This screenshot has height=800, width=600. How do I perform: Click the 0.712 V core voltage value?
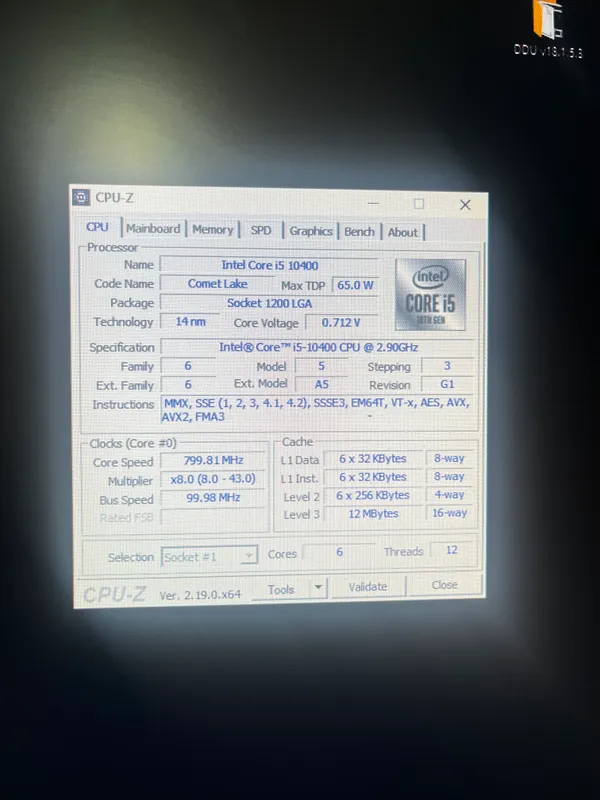341,322
